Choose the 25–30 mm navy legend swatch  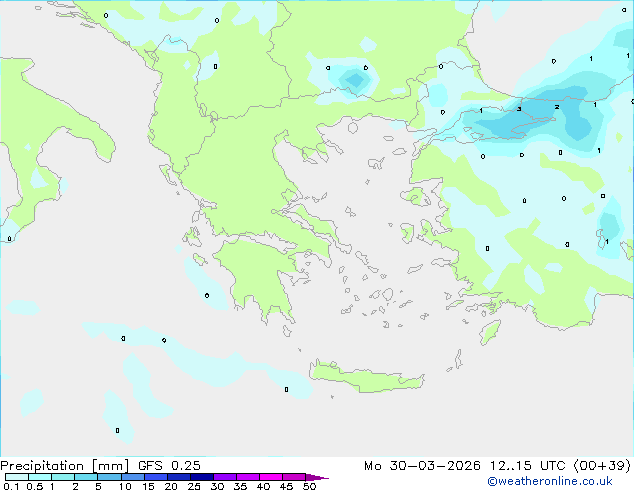coord(202,477)
